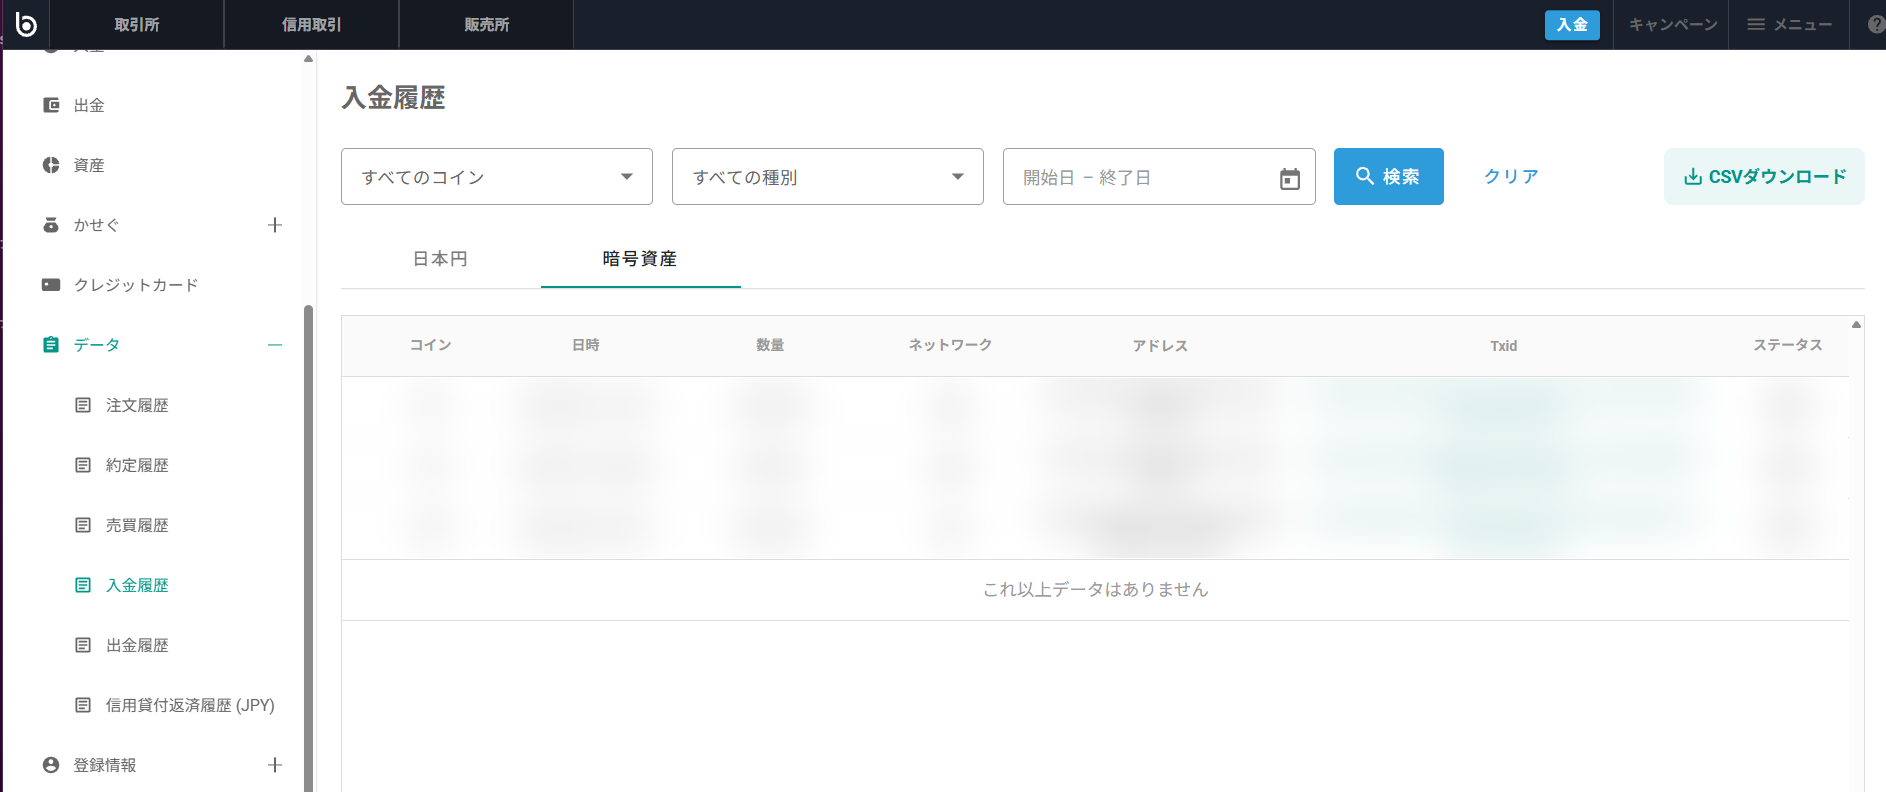
Task: Expand the 登録情報 section plus sign
Action: pos(275,765)
